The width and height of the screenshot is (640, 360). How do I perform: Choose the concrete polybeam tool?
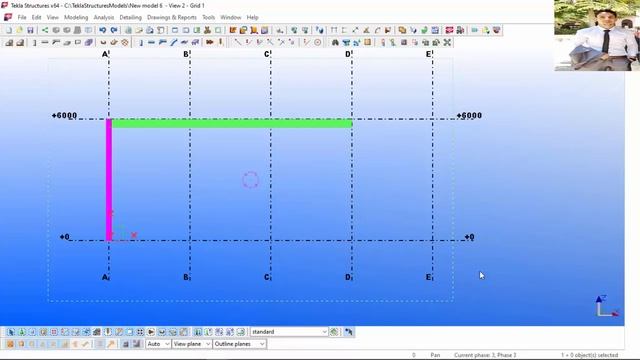[x=162, y=42]
